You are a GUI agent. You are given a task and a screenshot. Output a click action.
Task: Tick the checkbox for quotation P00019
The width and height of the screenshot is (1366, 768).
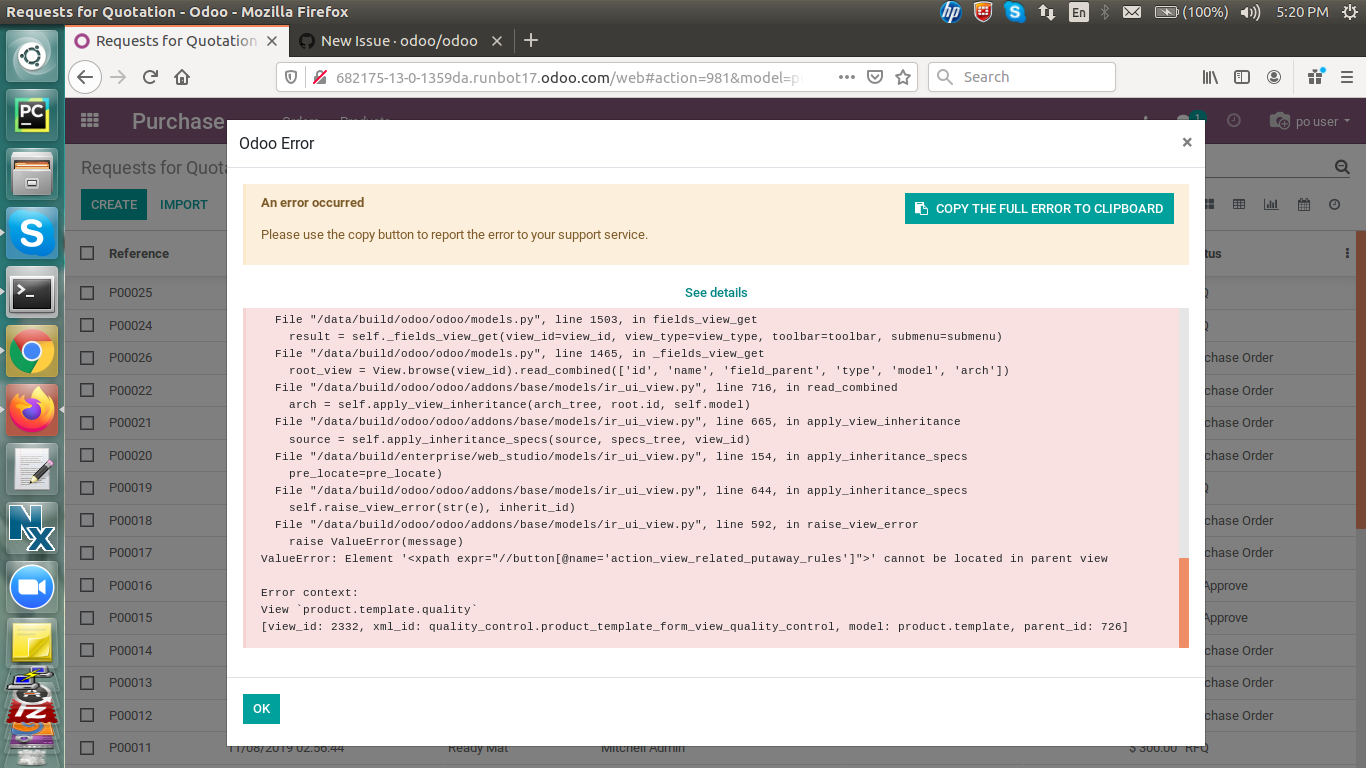coord(87,487)
